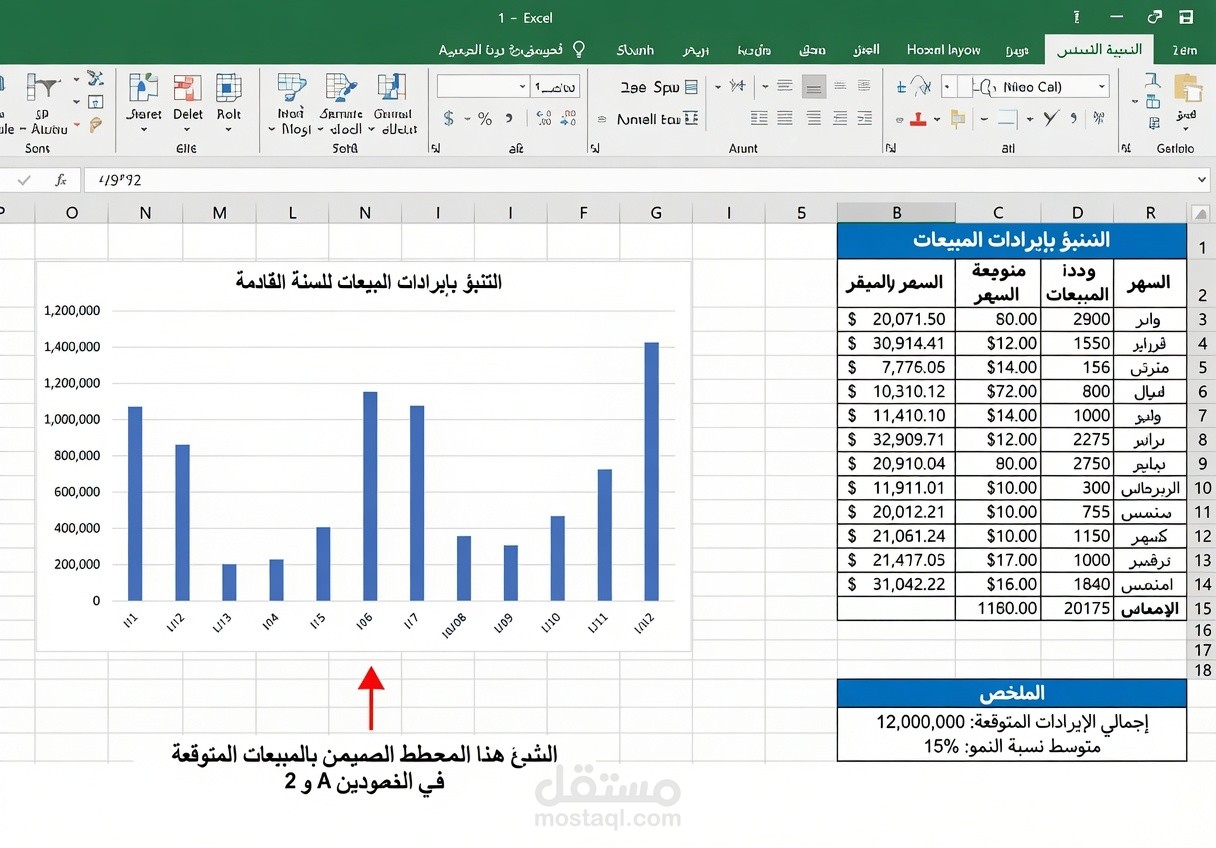Expand the formula bar chevron

coord(1201,180)
